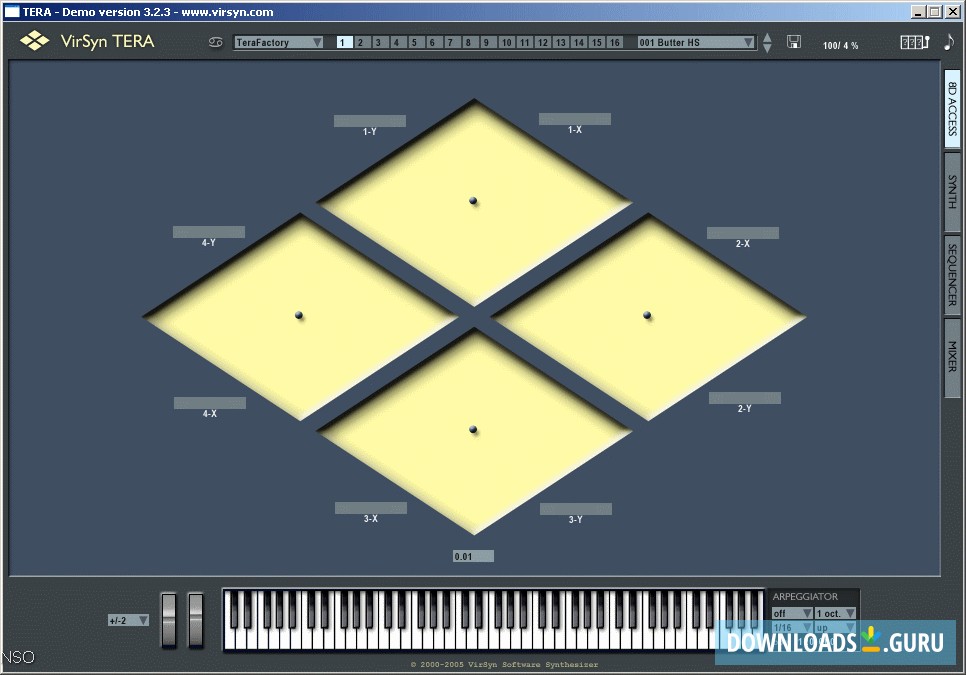Select MIDI channel 10
Image resolution: width=966 pixels, height=675 pixels.
click(506, 42)
